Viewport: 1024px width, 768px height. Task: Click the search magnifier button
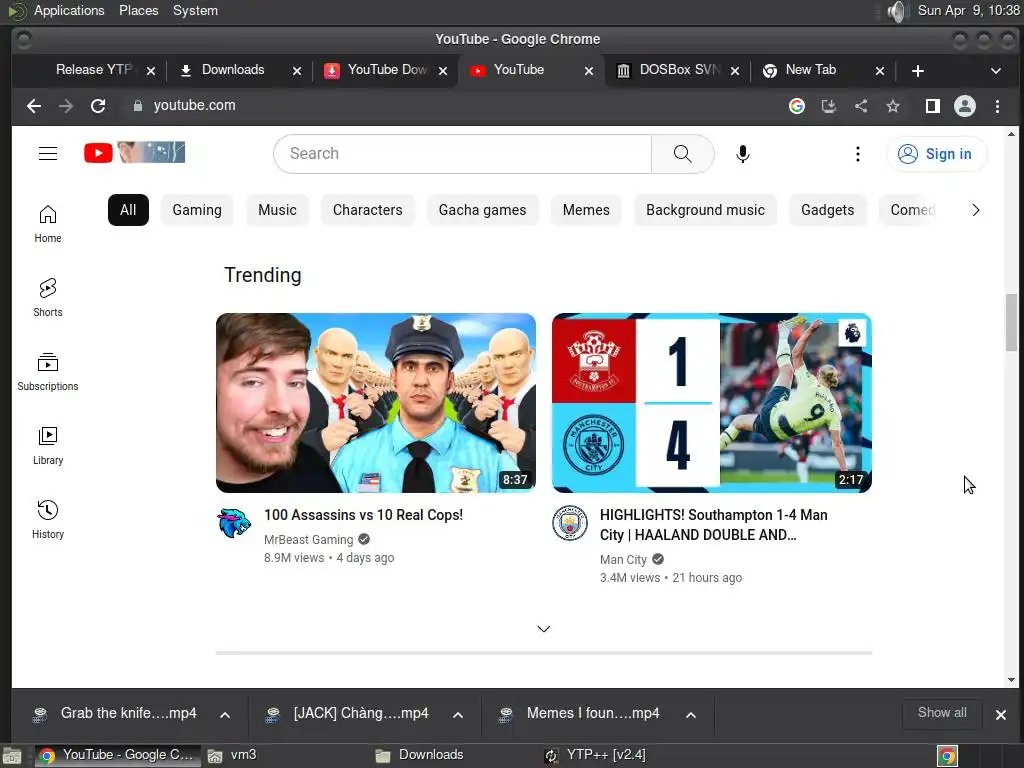pyautogui.click(x=682, y=153)
